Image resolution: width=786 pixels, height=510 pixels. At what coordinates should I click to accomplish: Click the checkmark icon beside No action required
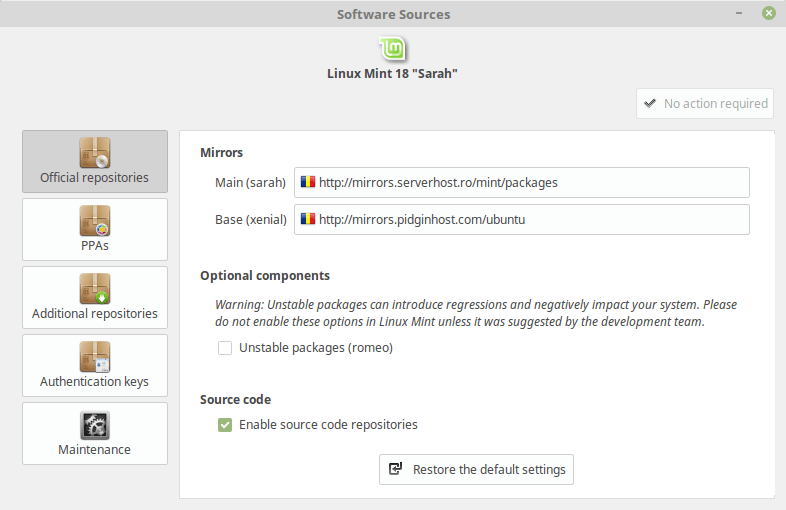tap(650, 103)
